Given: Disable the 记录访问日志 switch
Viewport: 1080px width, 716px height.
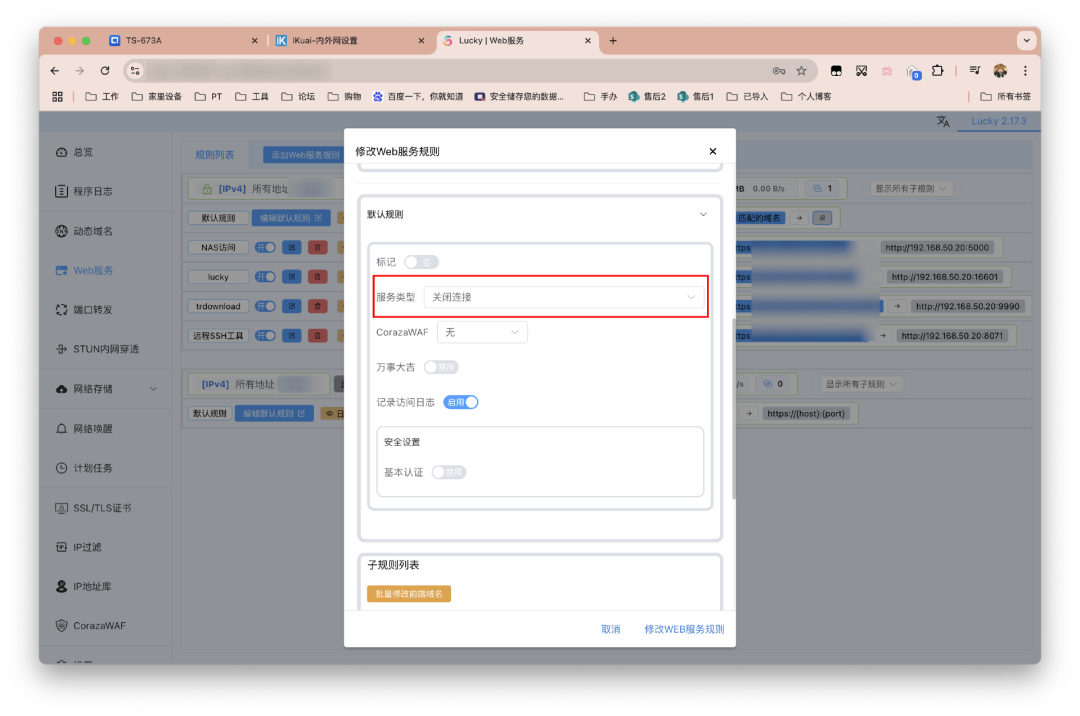Looking at the screenshot, I should [x=461, y=402].
